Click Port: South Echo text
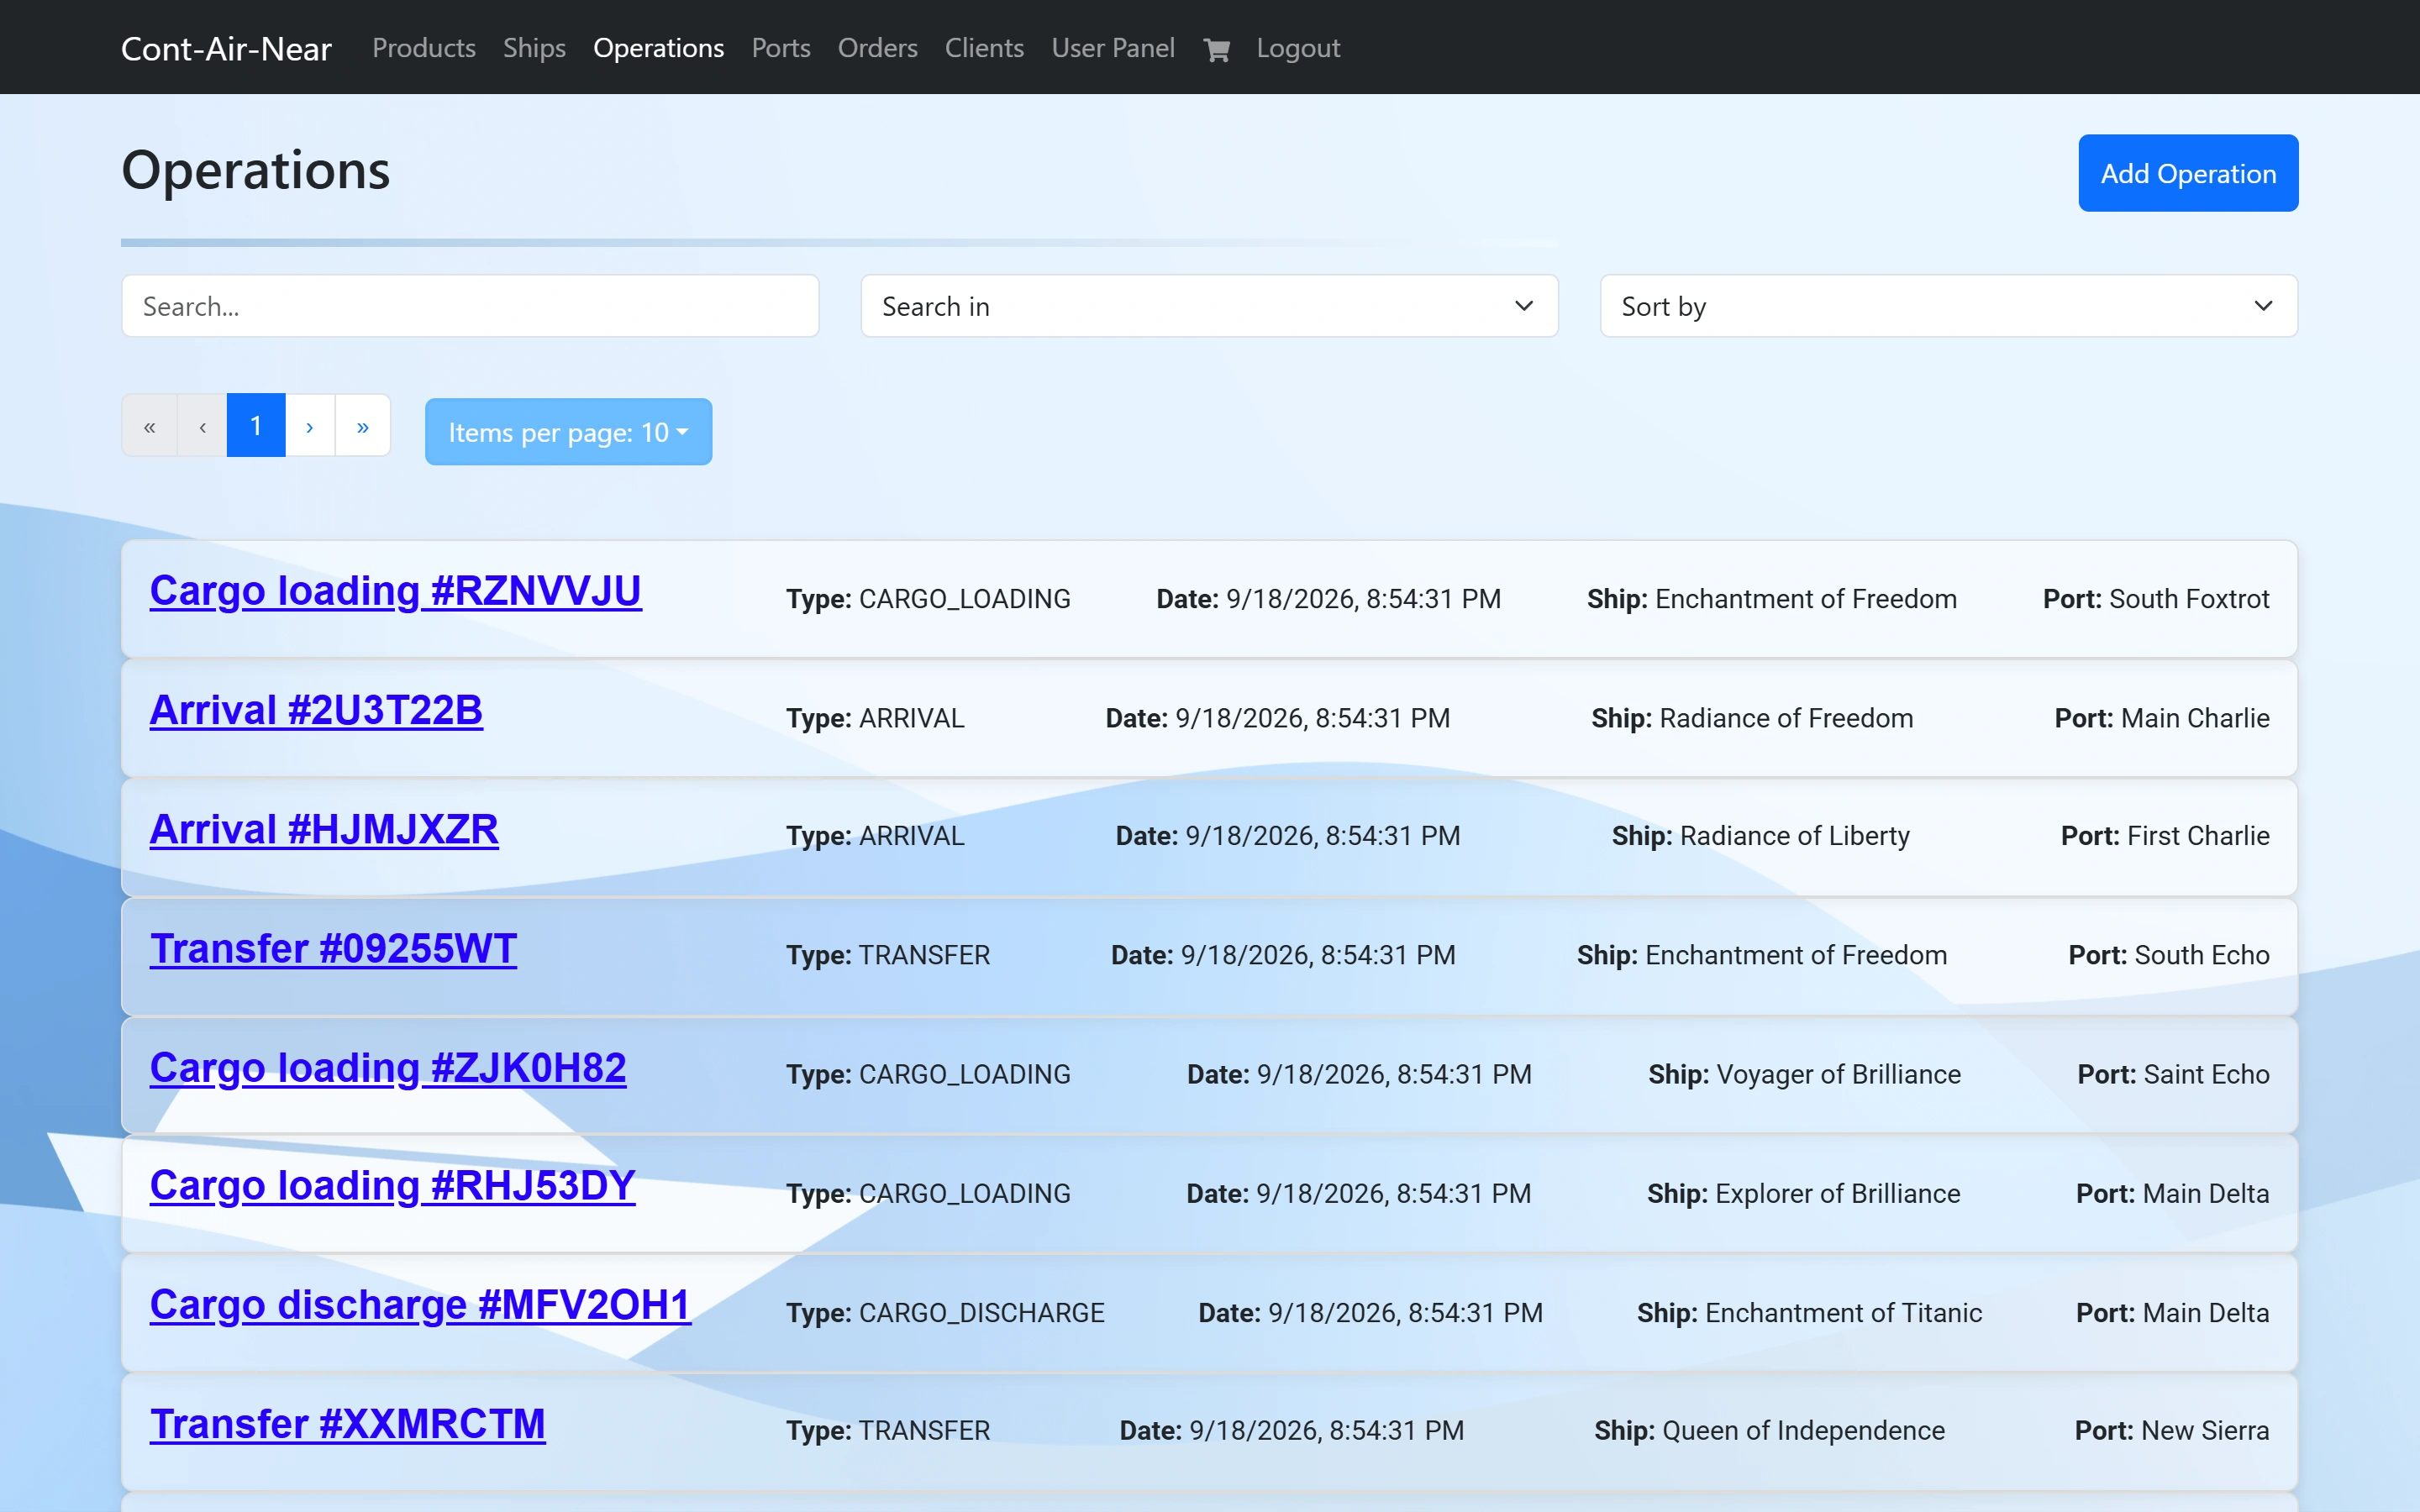 (2168, 955)
